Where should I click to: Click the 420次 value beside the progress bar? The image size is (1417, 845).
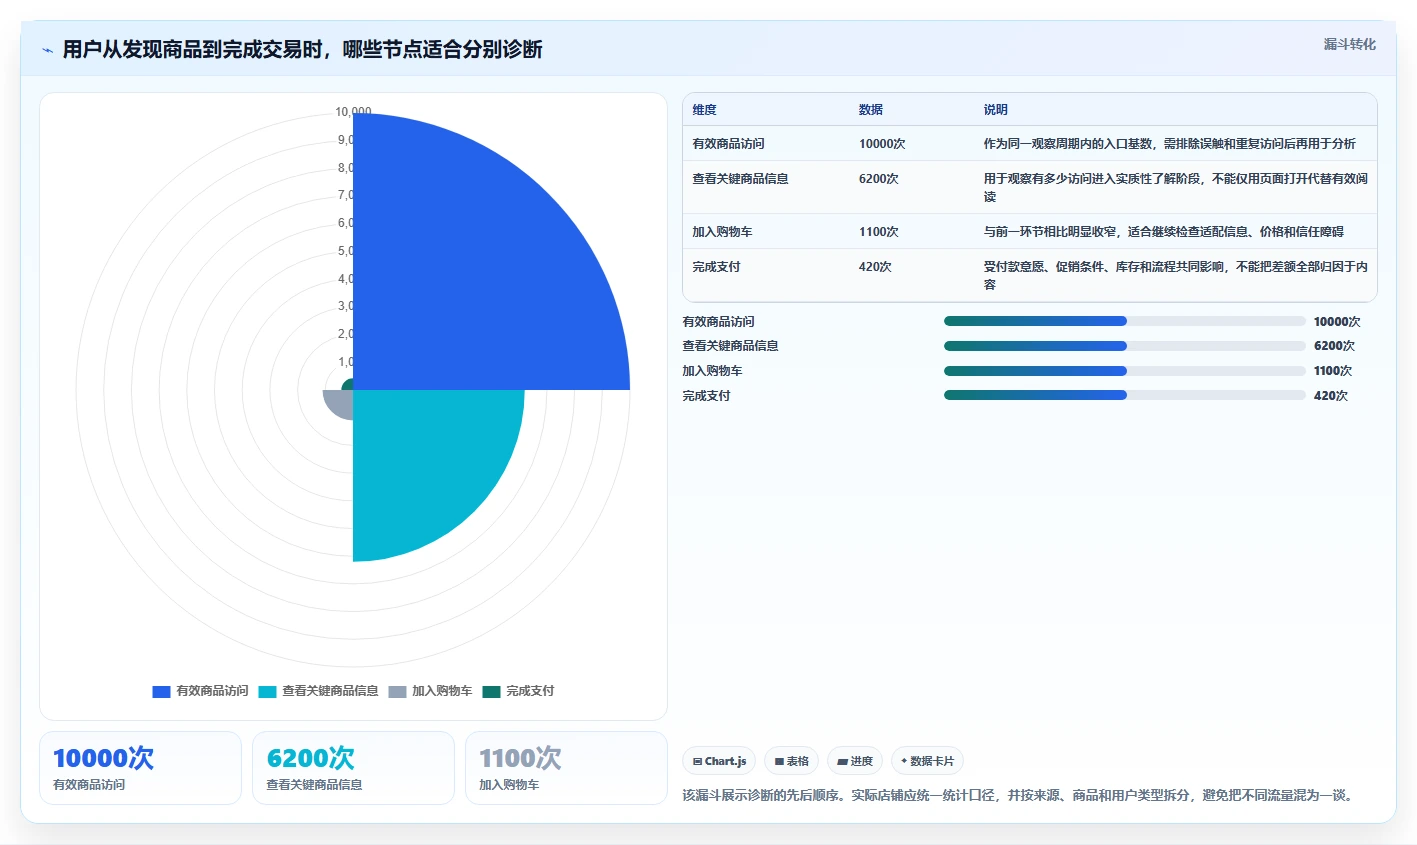(x=1330, y=396)
